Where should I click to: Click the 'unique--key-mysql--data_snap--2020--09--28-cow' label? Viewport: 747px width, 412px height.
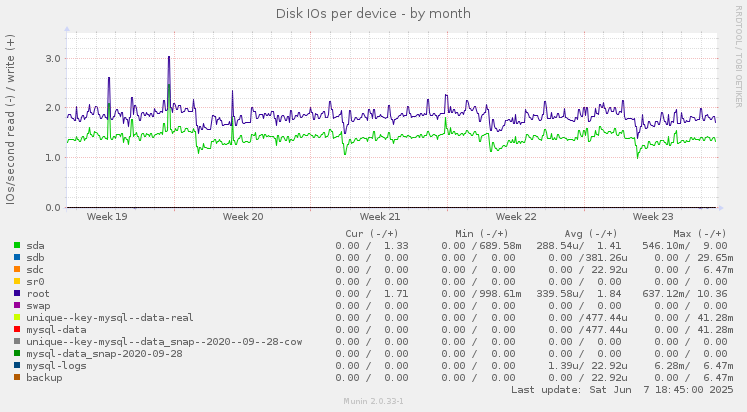(164, 342)
